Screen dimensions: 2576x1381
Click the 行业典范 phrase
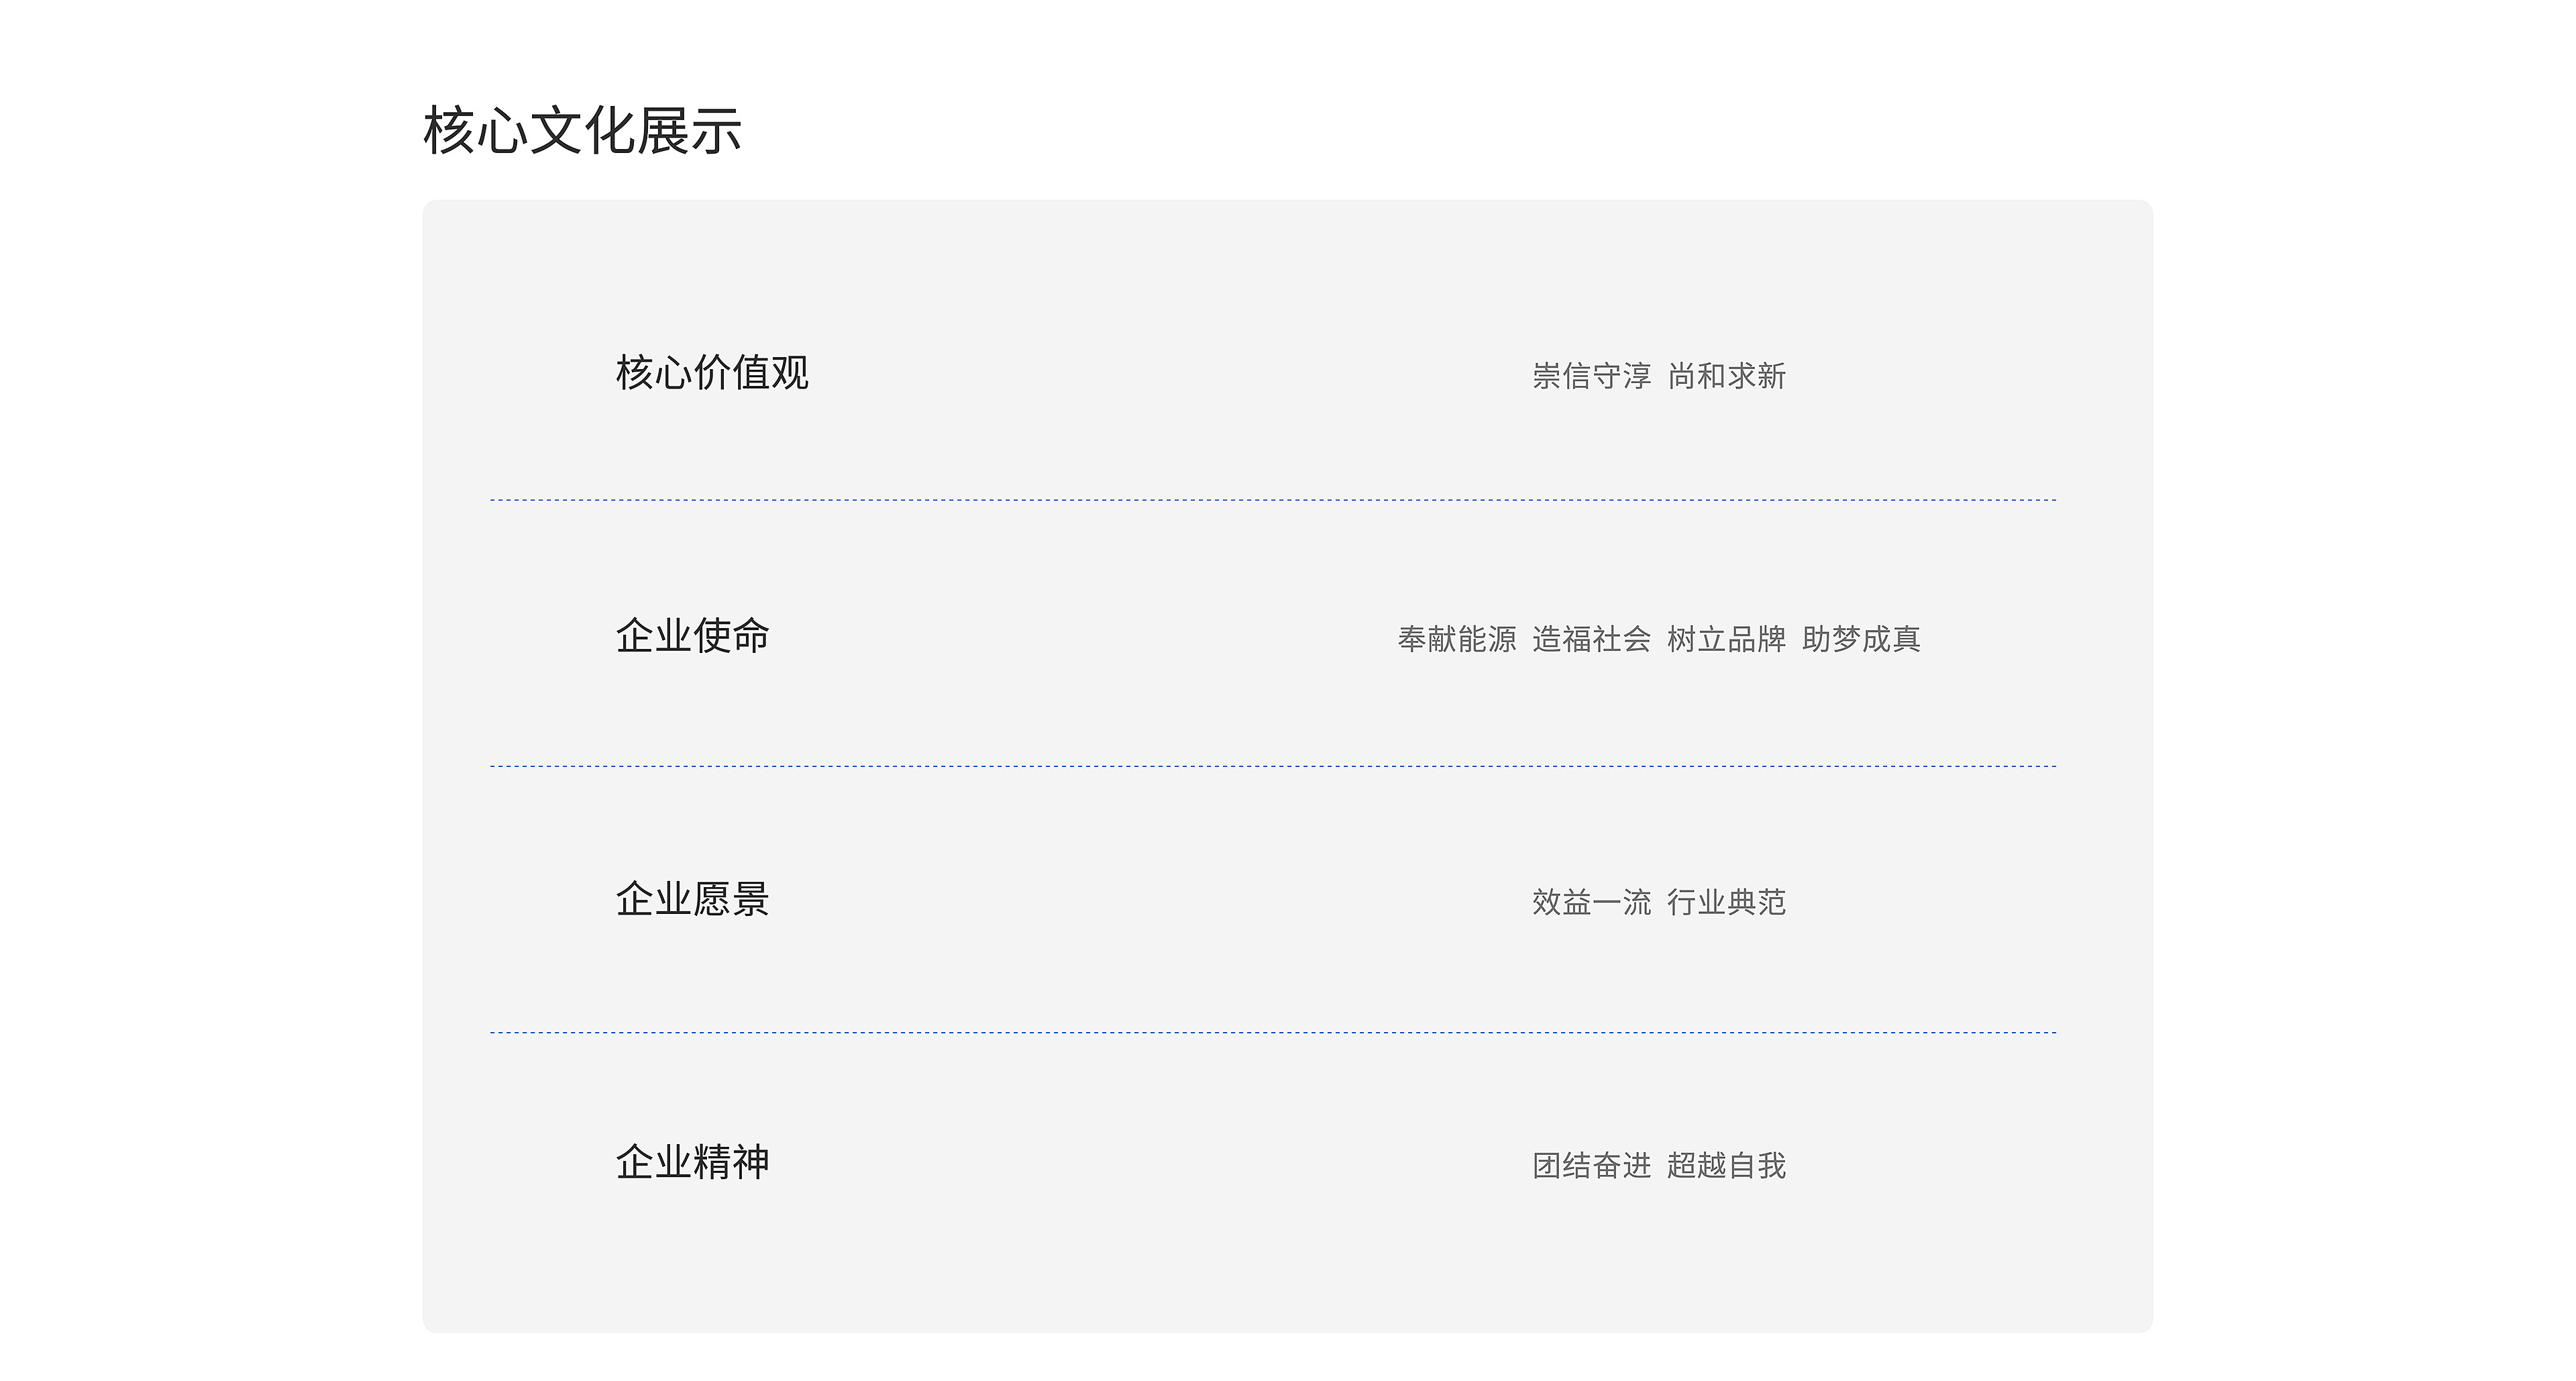[x=1726, y=902]
